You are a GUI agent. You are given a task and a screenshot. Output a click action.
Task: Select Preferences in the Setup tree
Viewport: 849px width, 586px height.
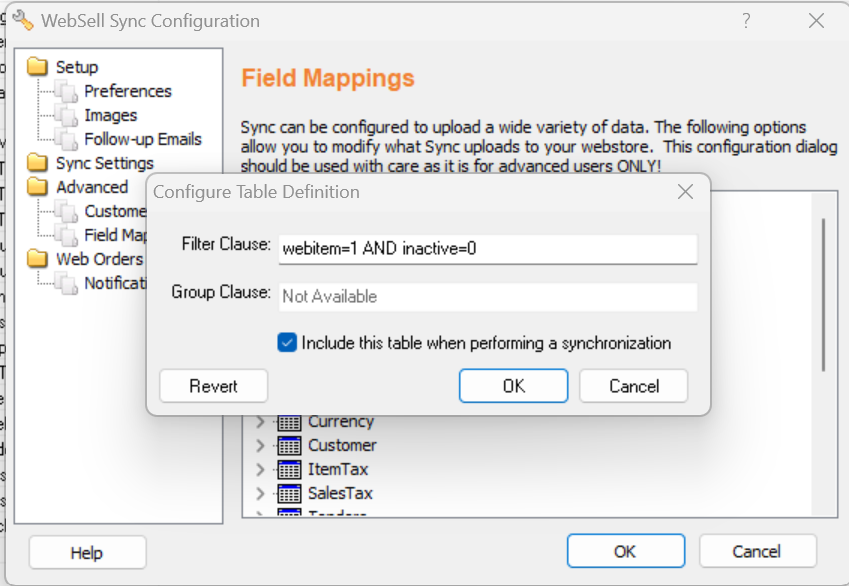128,91
